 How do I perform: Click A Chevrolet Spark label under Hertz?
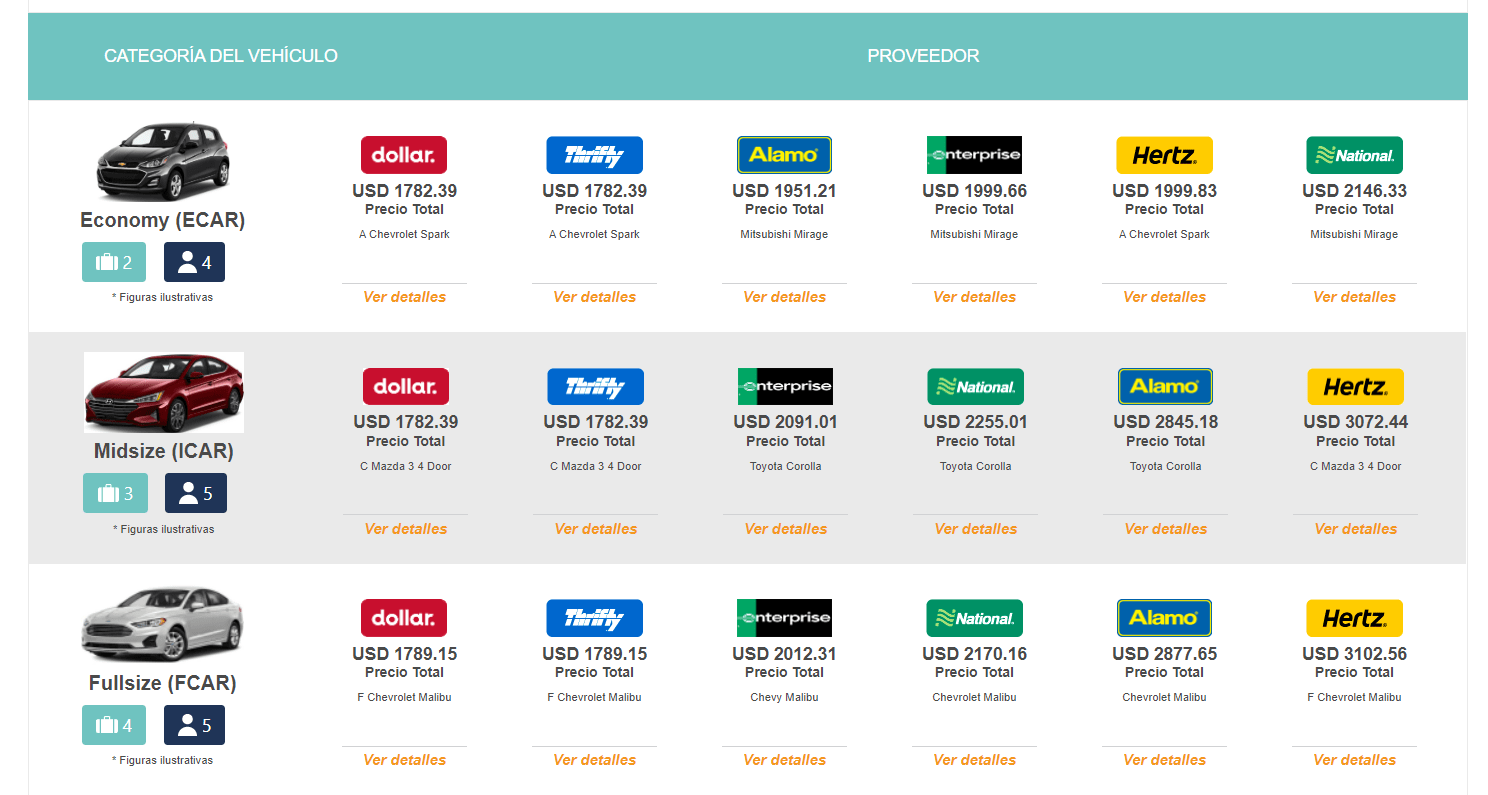(1165, 234)
